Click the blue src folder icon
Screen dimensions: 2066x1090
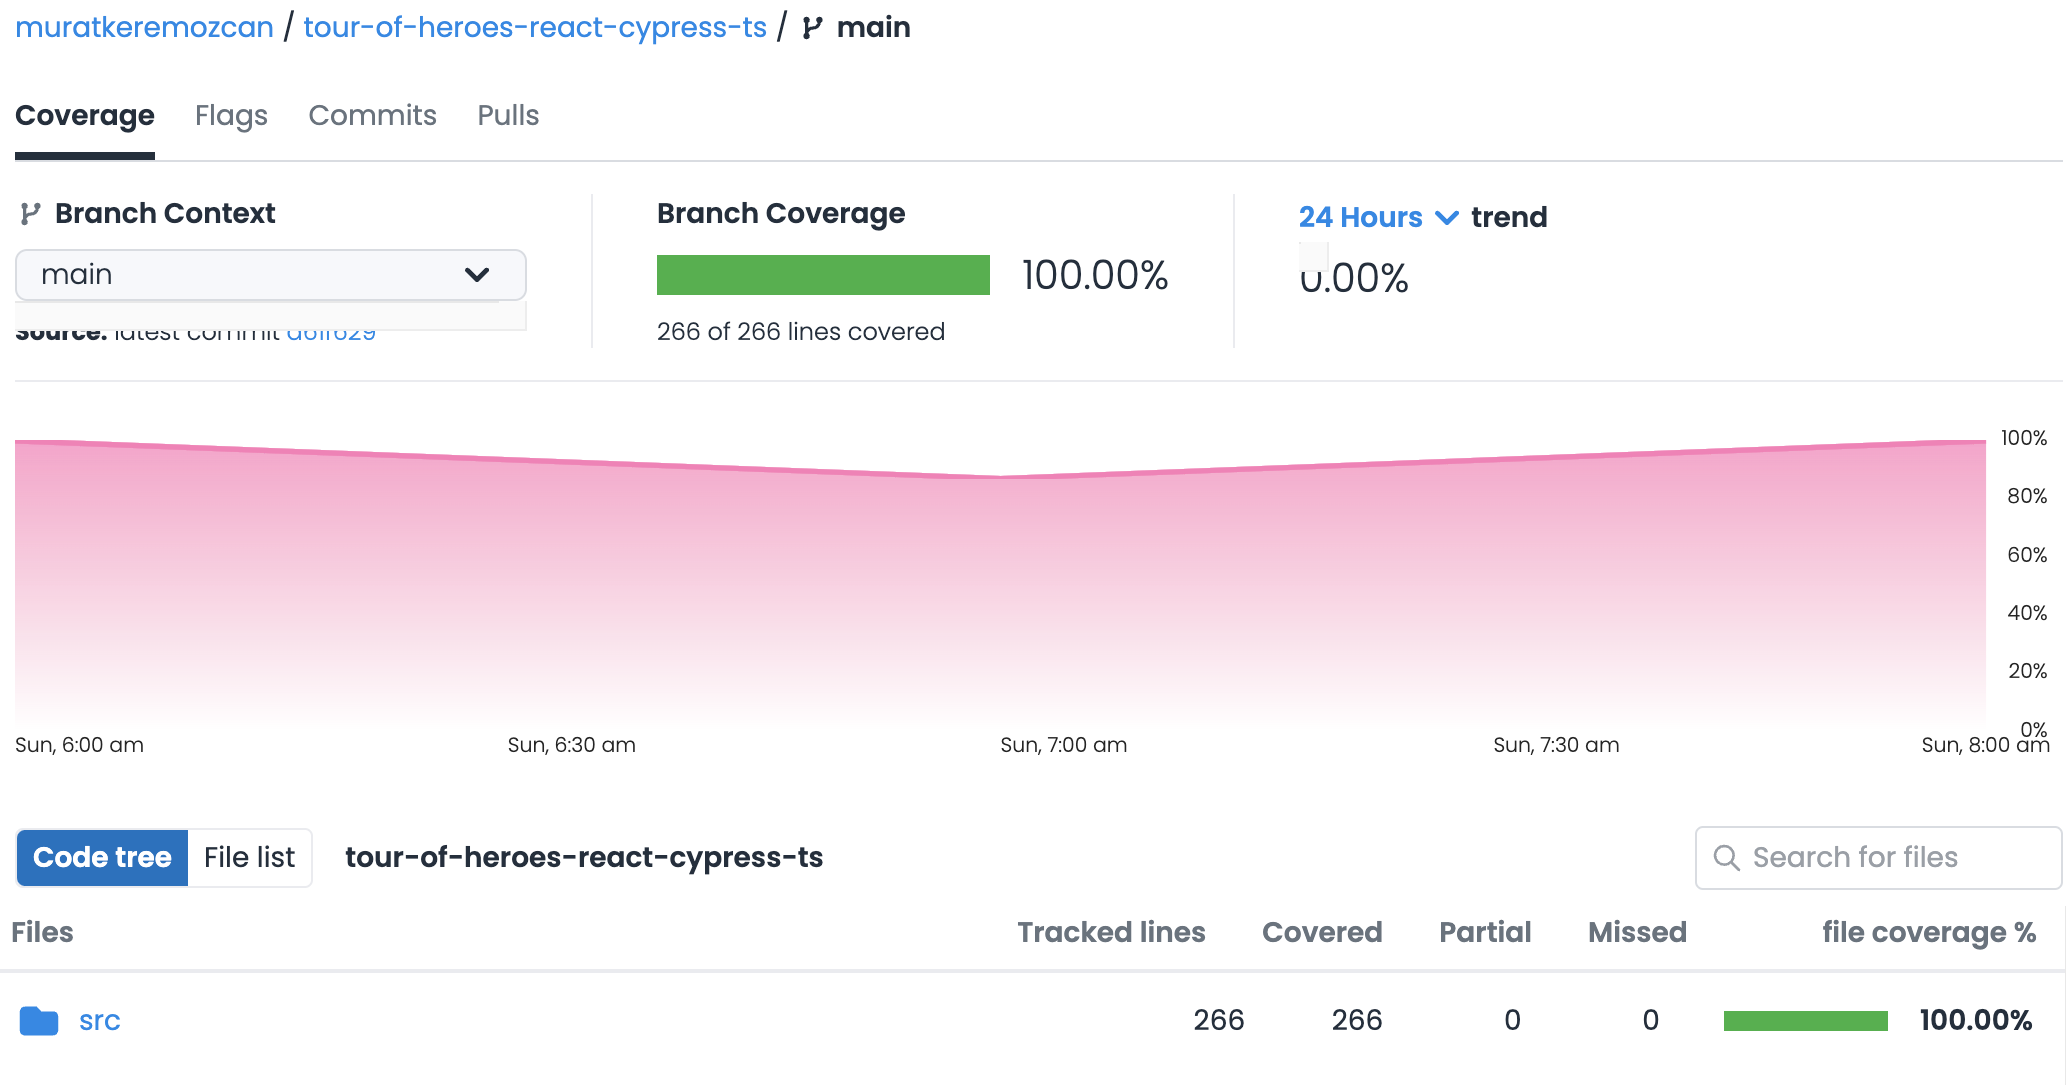(39, 1021)
